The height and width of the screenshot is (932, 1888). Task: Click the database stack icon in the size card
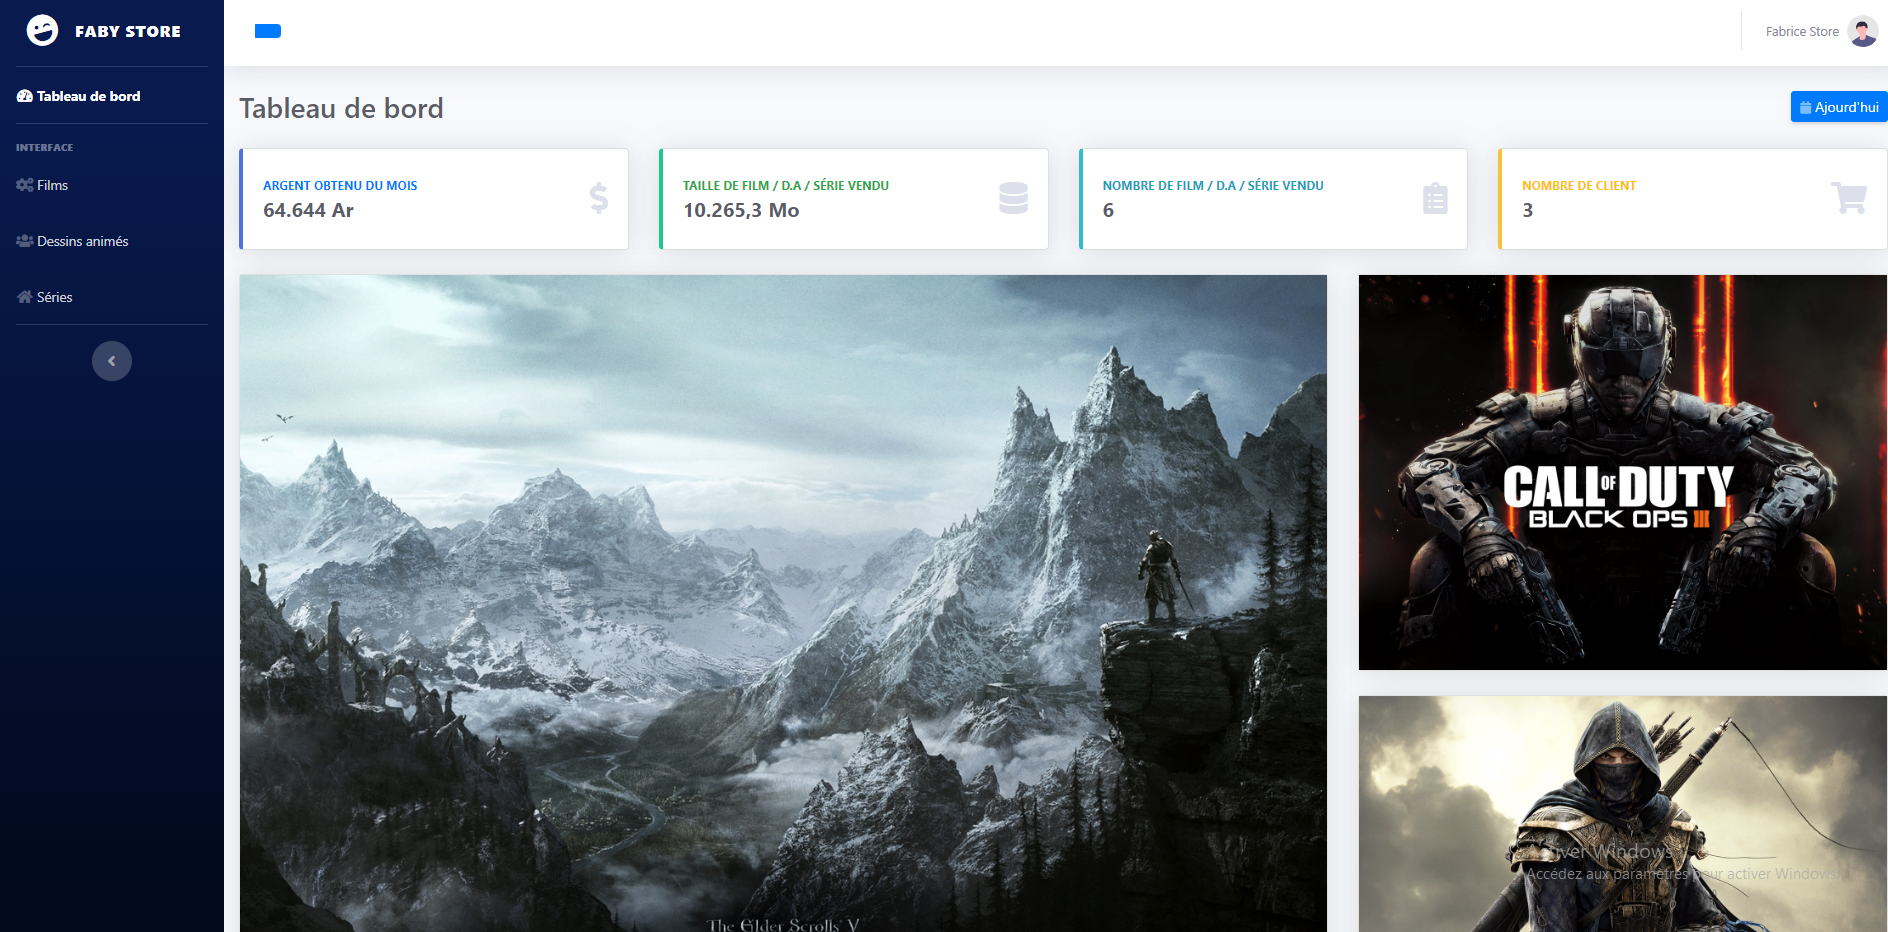tap(1013, 198)
